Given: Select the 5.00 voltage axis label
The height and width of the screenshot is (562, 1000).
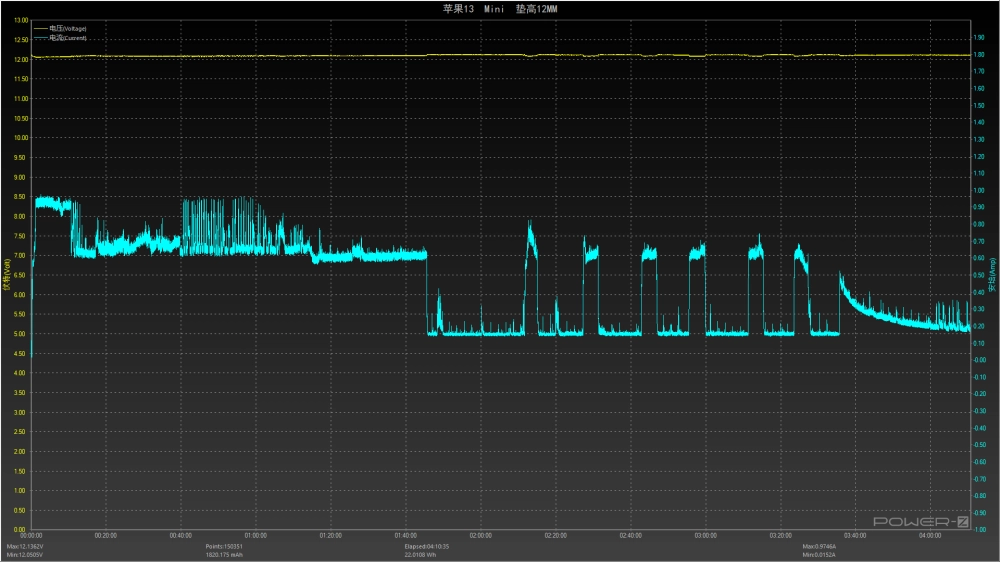Looking at the screenshot, I should (x=20, y=334).
